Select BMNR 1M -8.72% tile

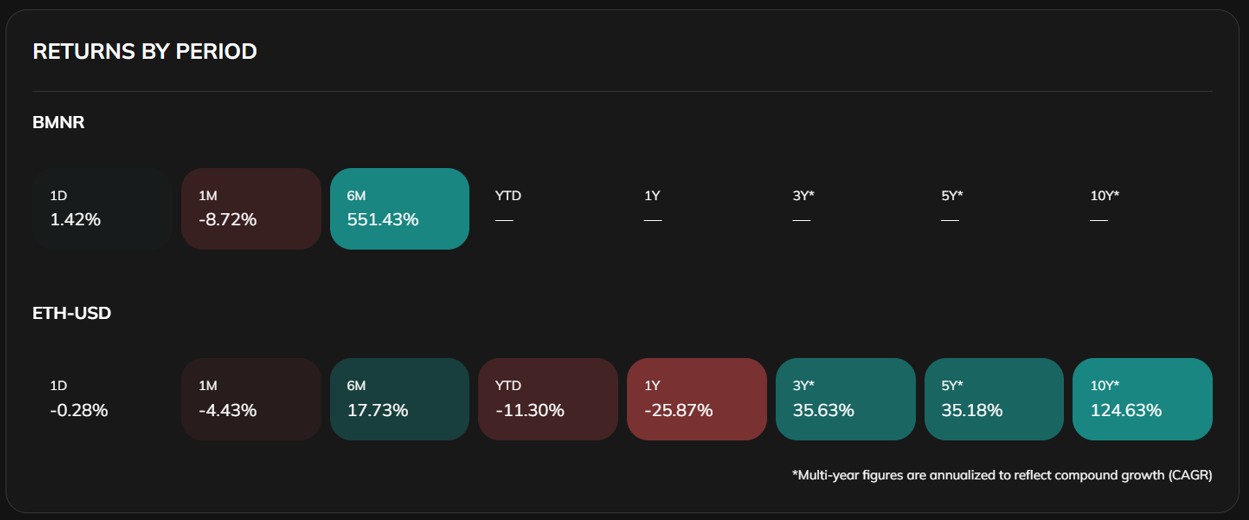coord(251,208)
